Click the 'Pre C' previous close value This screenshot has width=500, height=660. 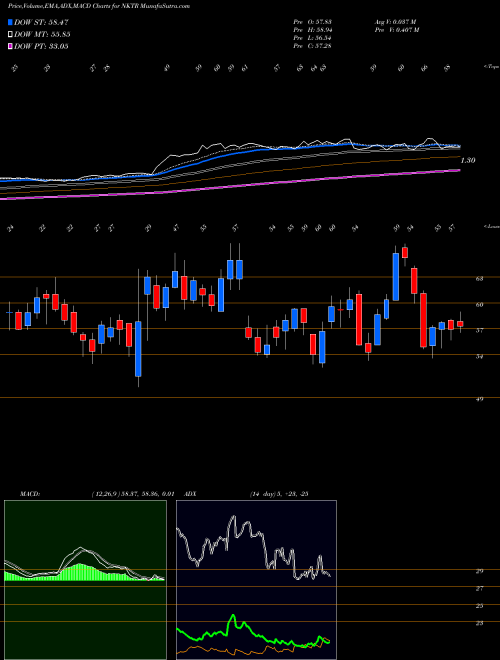tap(313, 46)
